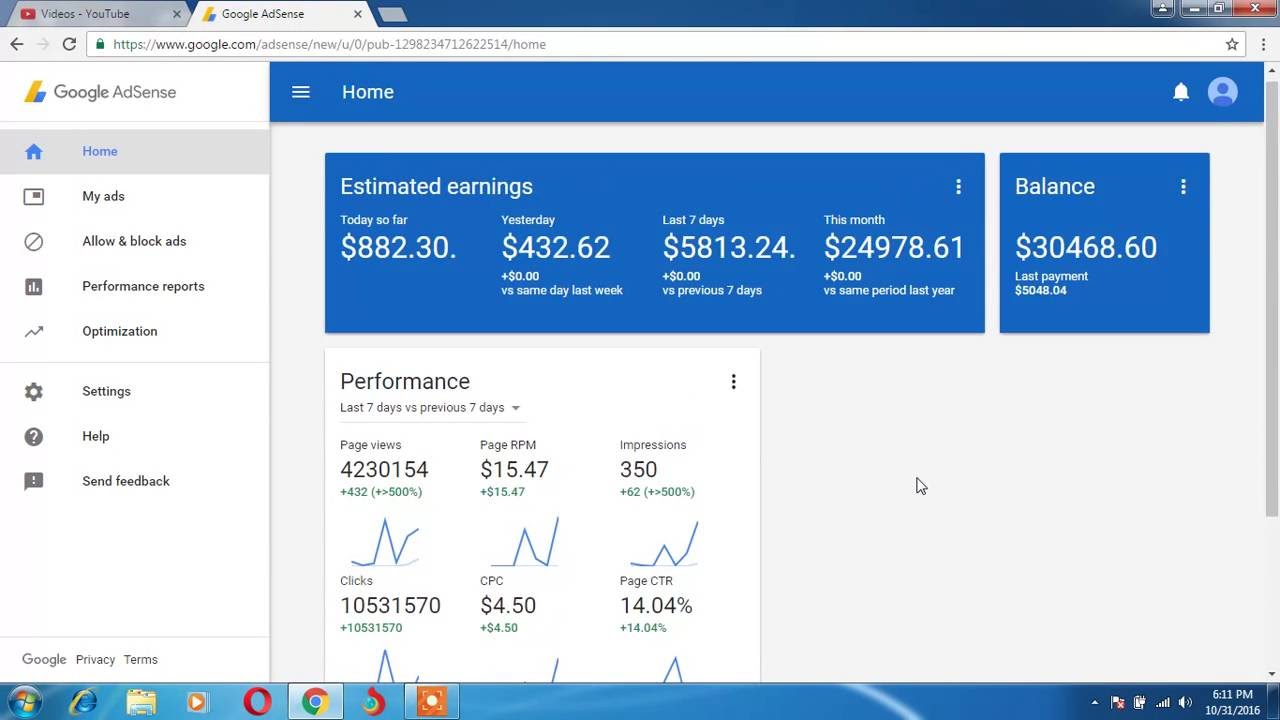Open the Balance card overflow menu
The image size is (1280, 720).
click(1183, 186)
